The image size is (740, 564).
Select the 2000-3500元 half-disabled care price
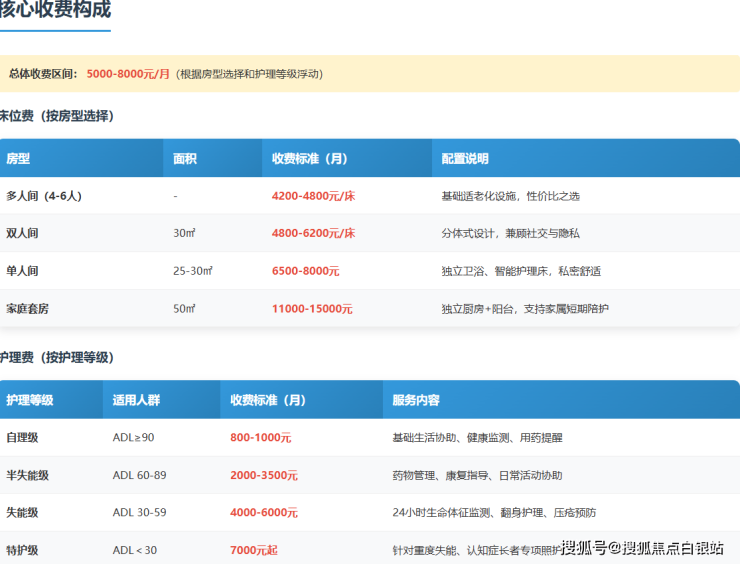(264, 475)
